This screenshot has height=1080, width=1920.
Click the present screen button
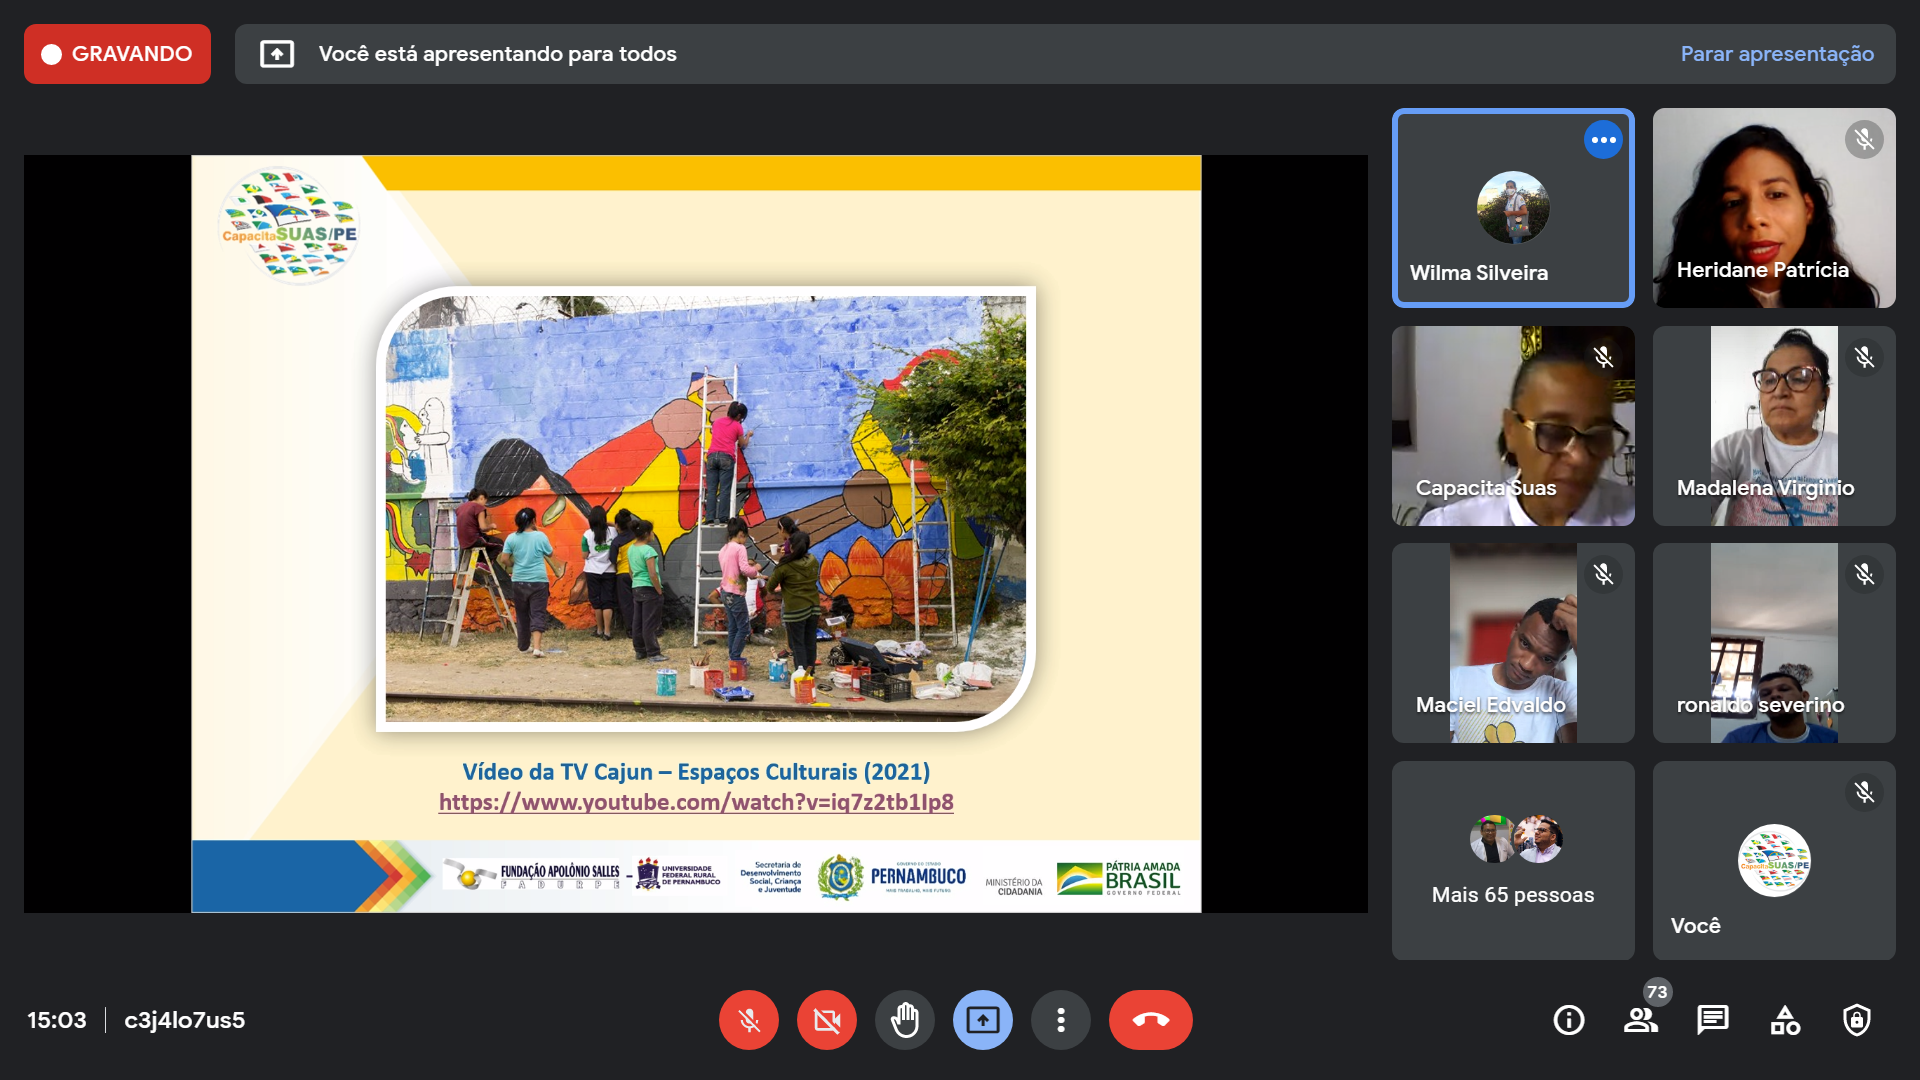point(982,1020)
